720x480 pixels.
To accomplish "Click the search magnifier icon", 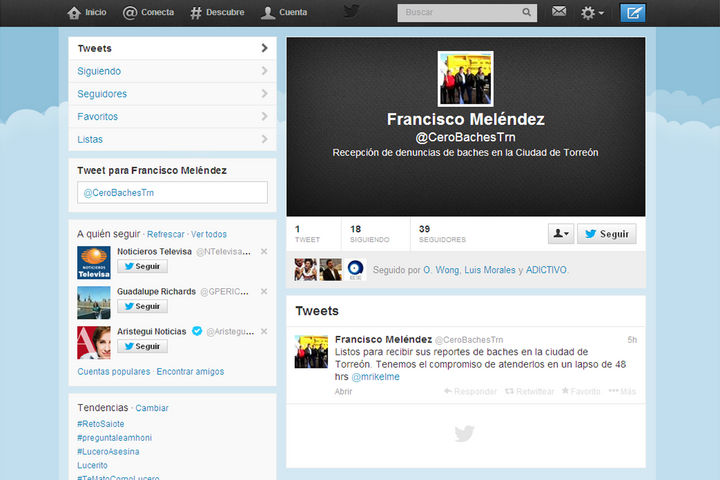I will 527,13.
